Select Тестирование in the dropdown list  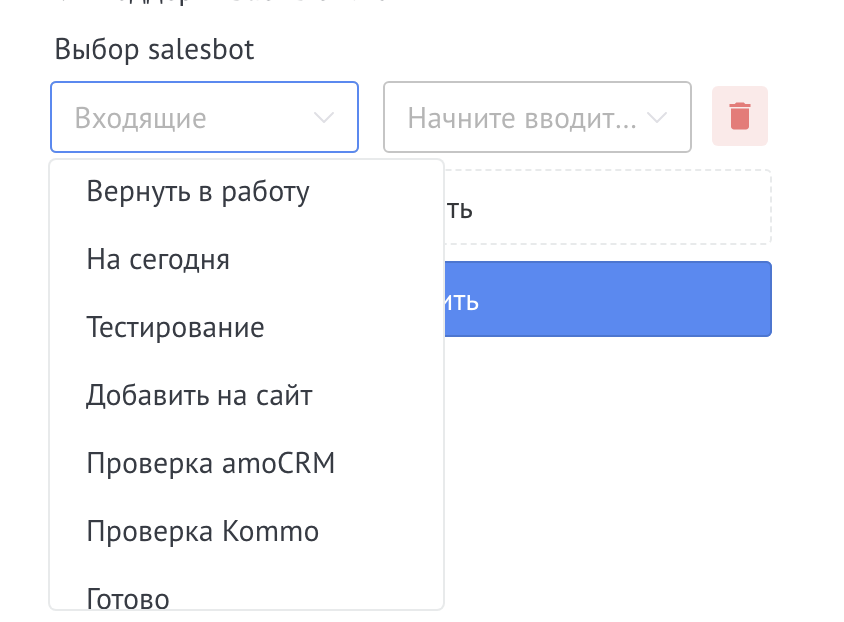[x=175, y=327]
